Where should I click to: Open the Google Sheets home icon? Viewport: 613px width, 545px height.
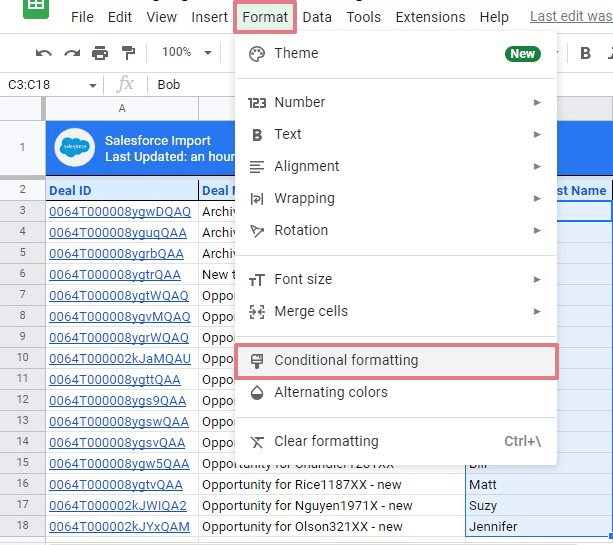point(38,9)
